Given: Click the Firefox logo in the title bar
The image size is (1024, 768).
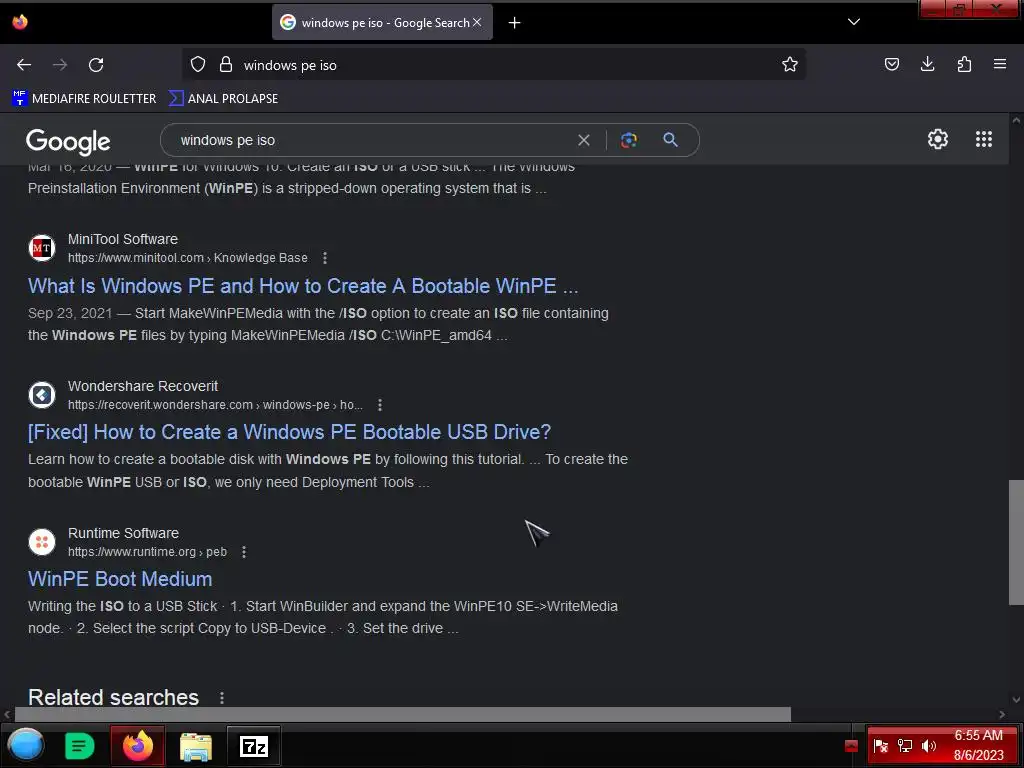Looking at the screenshot, I should pyautogui.click(x=20, y=22).
